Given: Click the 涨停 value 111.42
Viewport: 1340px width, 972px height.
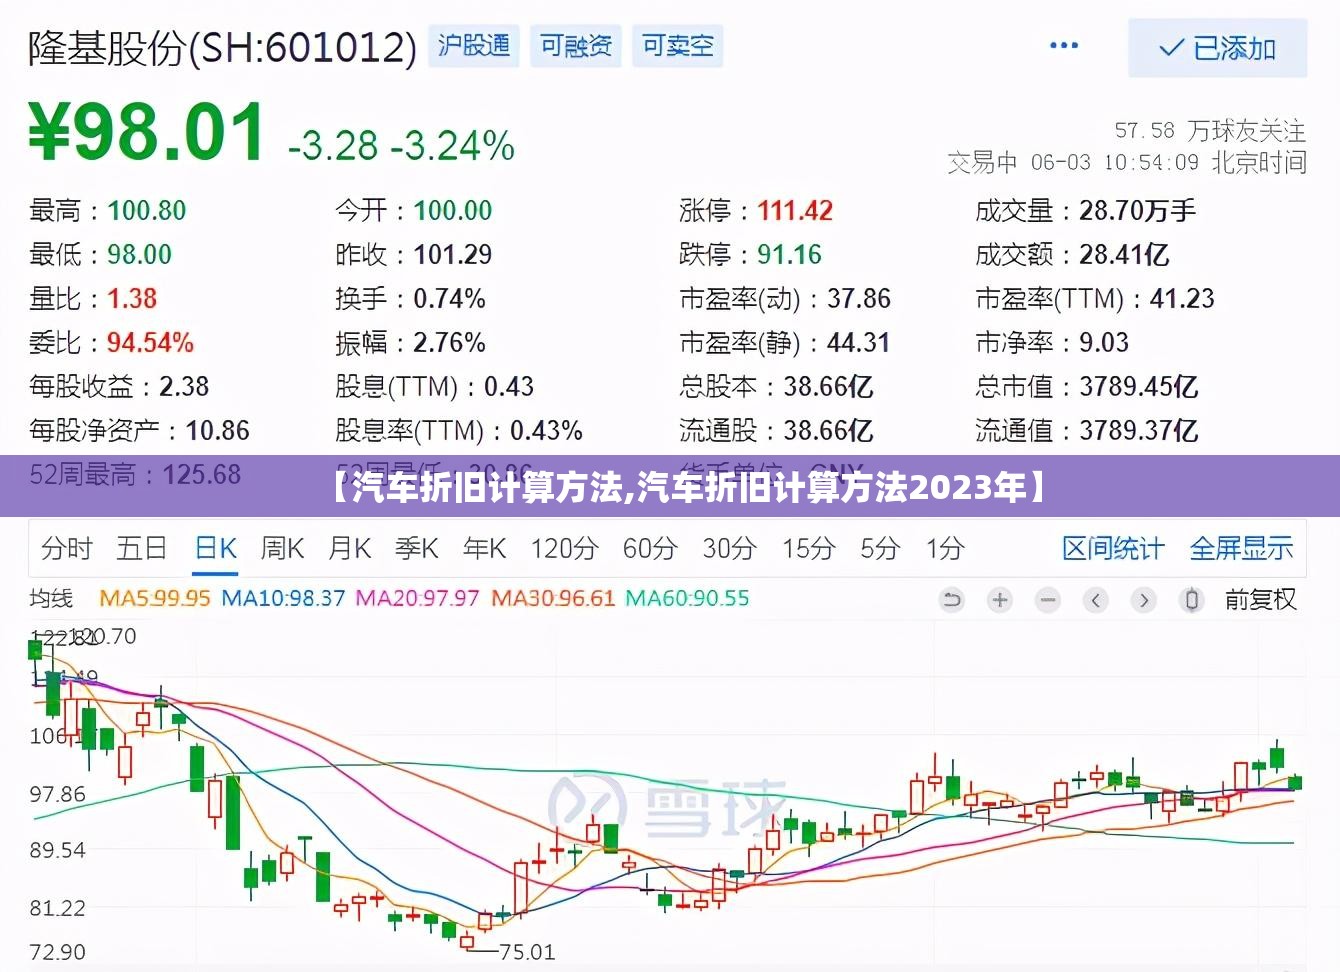Looking at the screenshot, I should point(795,210).
